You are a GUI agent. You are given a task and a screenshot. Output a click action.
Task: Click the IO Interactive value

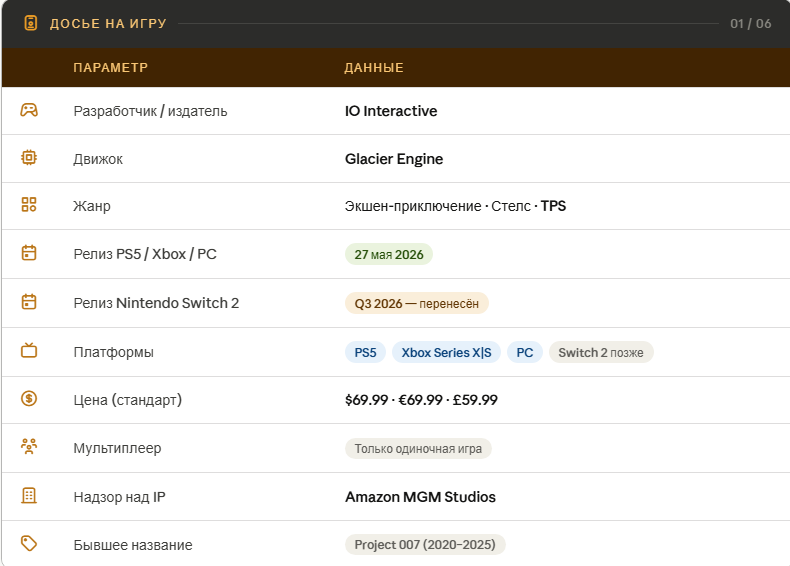[391, 111]
